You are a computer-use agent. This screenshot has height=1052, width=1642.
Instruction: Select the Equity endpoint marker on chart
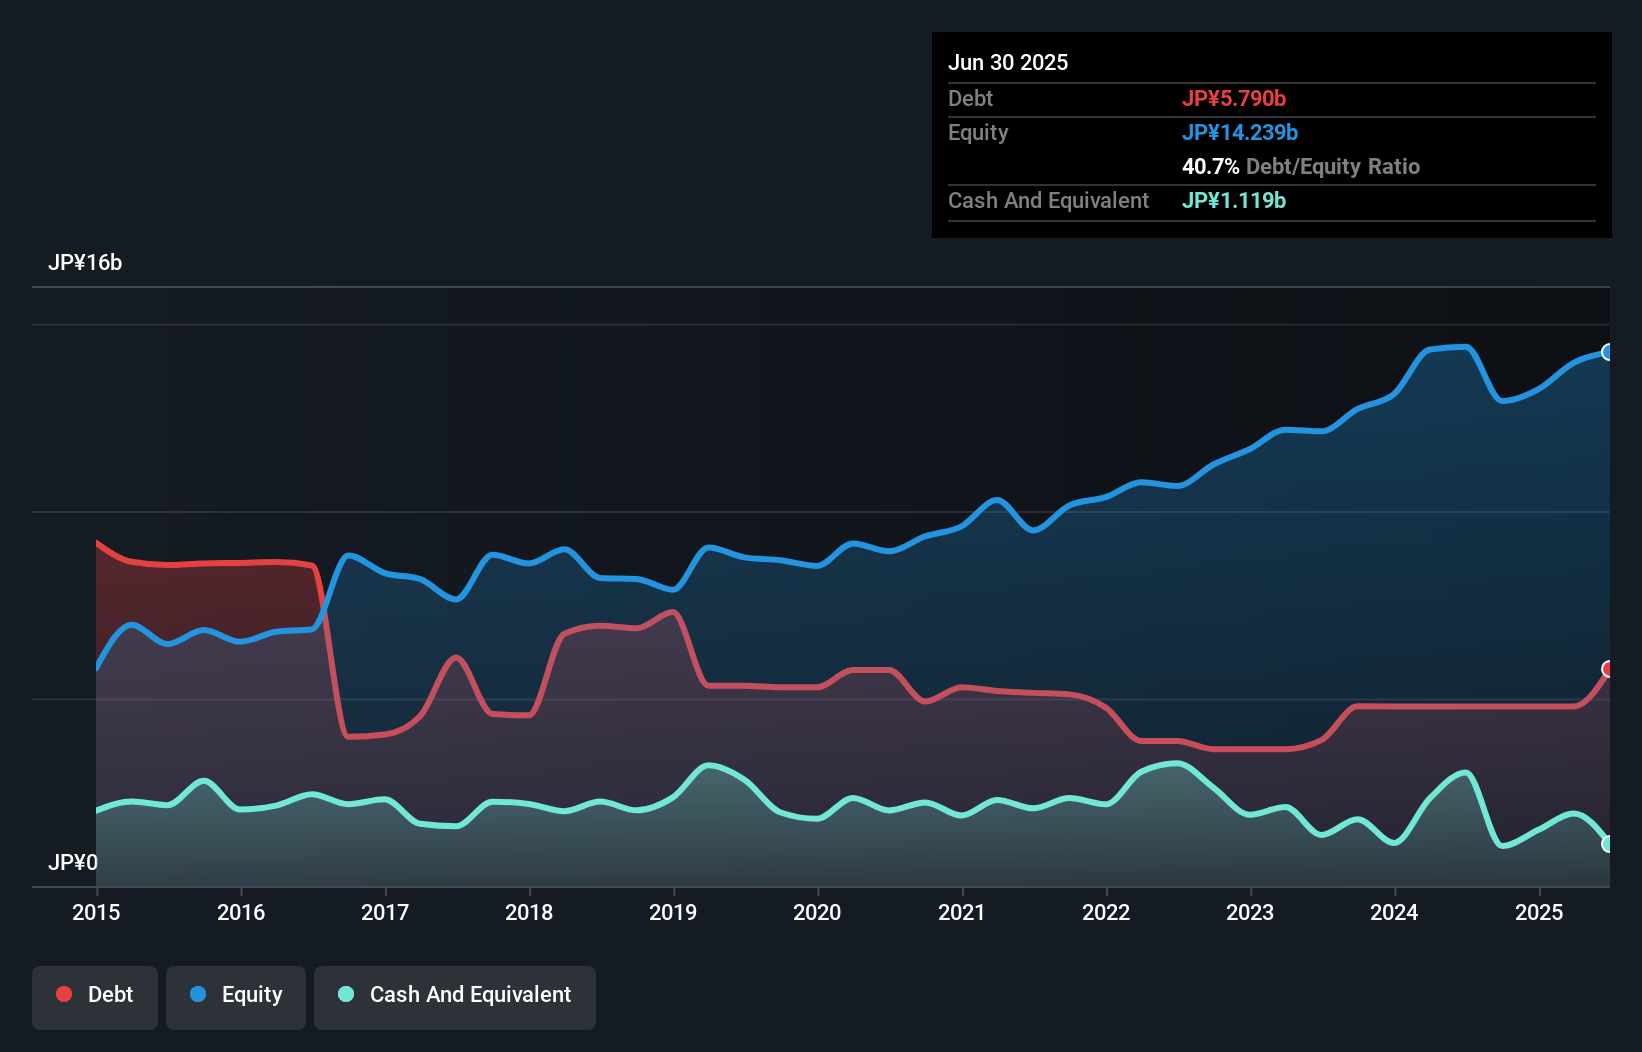1607,352
